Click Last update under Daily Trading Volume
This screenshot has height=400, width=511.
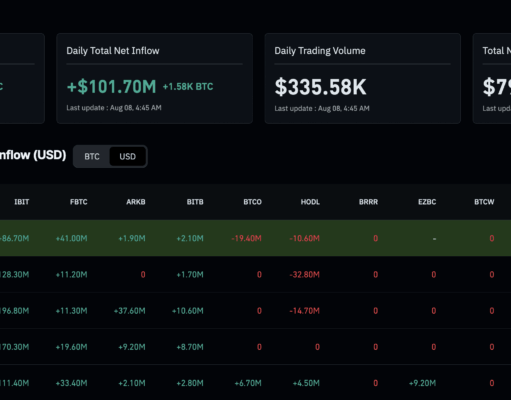[322, 108]
